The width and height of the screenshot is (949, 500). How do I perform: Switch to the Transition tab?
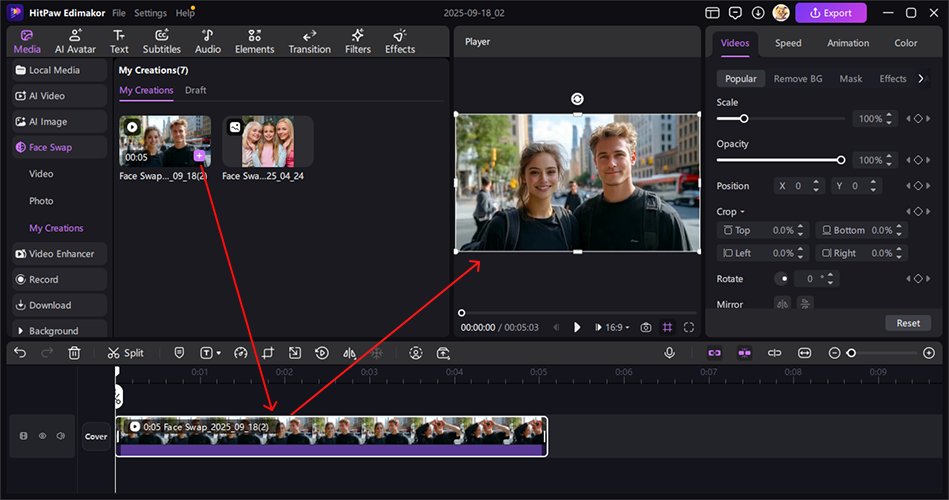click(309, 42)
